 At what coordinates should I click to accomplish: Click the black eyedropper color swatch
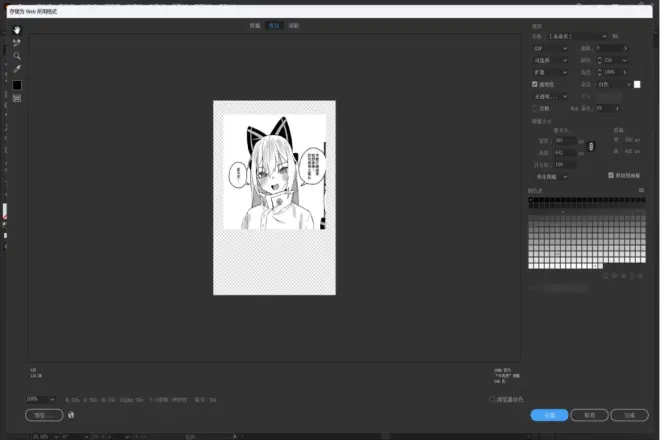(17, 85)
